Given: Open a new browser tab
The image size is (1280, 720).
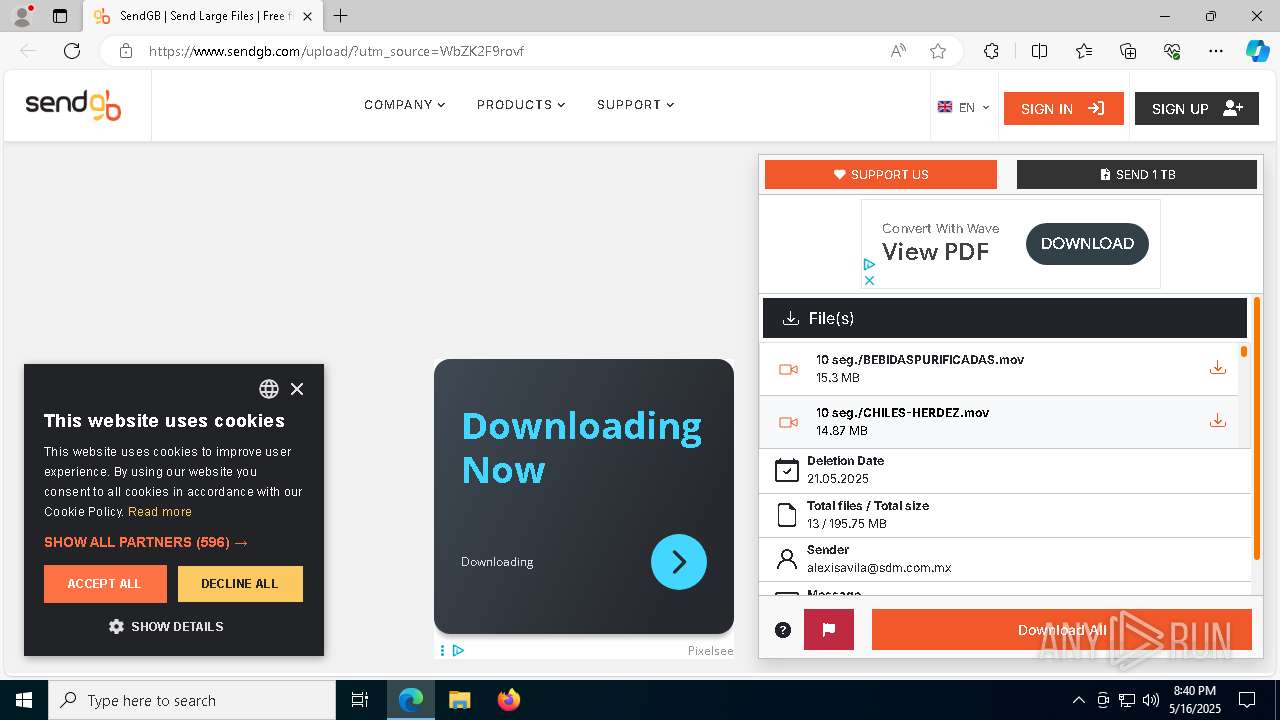Looking at the screenshot, I should pyautogui.click(x=341, y=16).
